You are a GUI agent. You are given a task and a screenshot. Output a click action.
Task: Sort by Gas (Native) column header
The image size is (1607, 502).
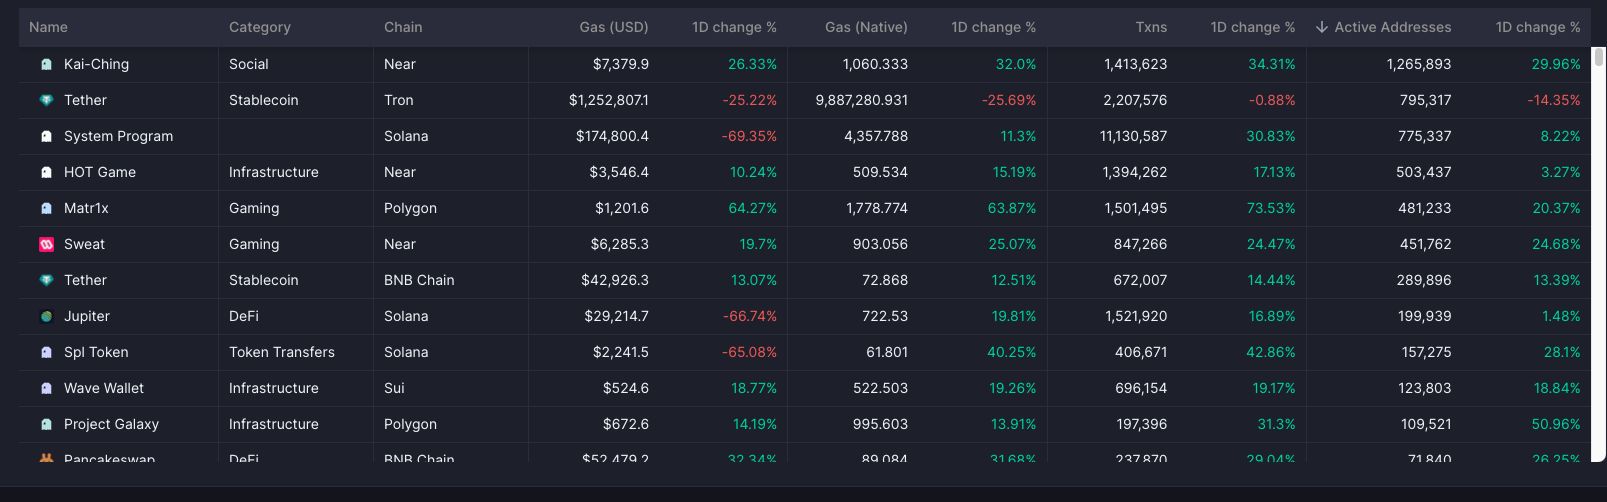pos(866,27)
